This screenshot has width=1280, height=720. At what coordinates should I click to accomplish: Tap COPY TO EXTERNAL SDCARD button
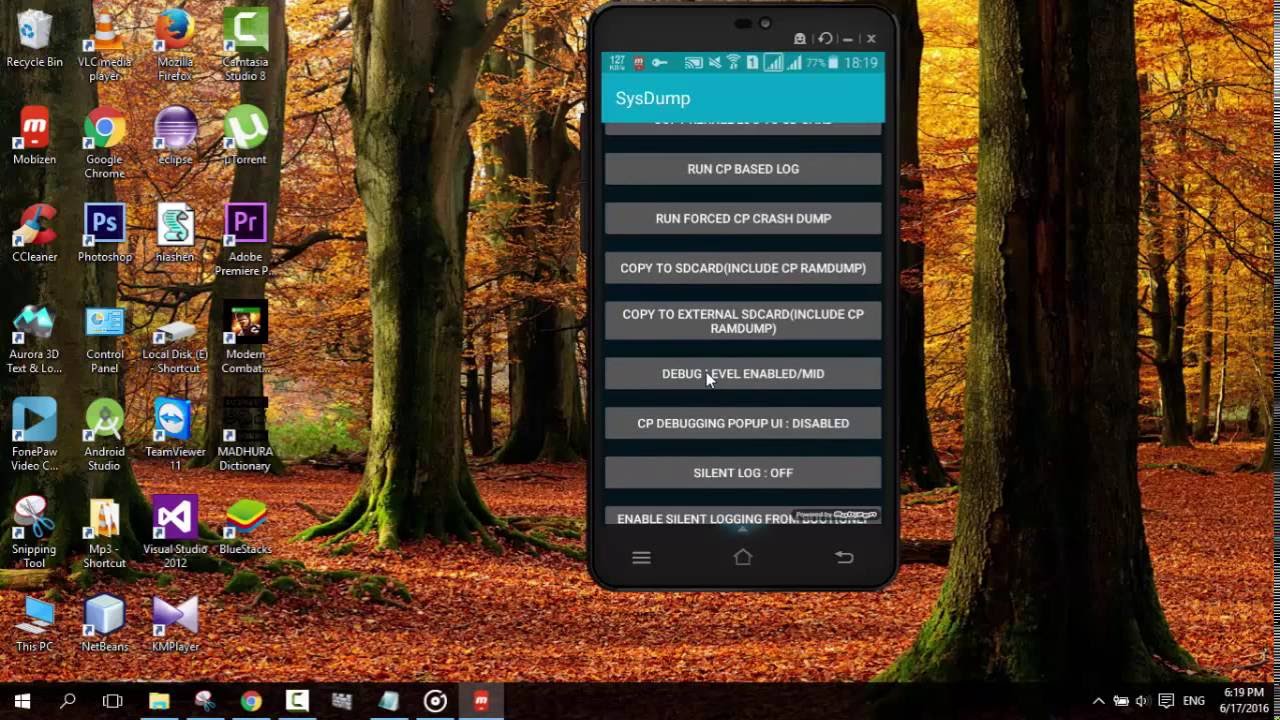click(743, 321)
